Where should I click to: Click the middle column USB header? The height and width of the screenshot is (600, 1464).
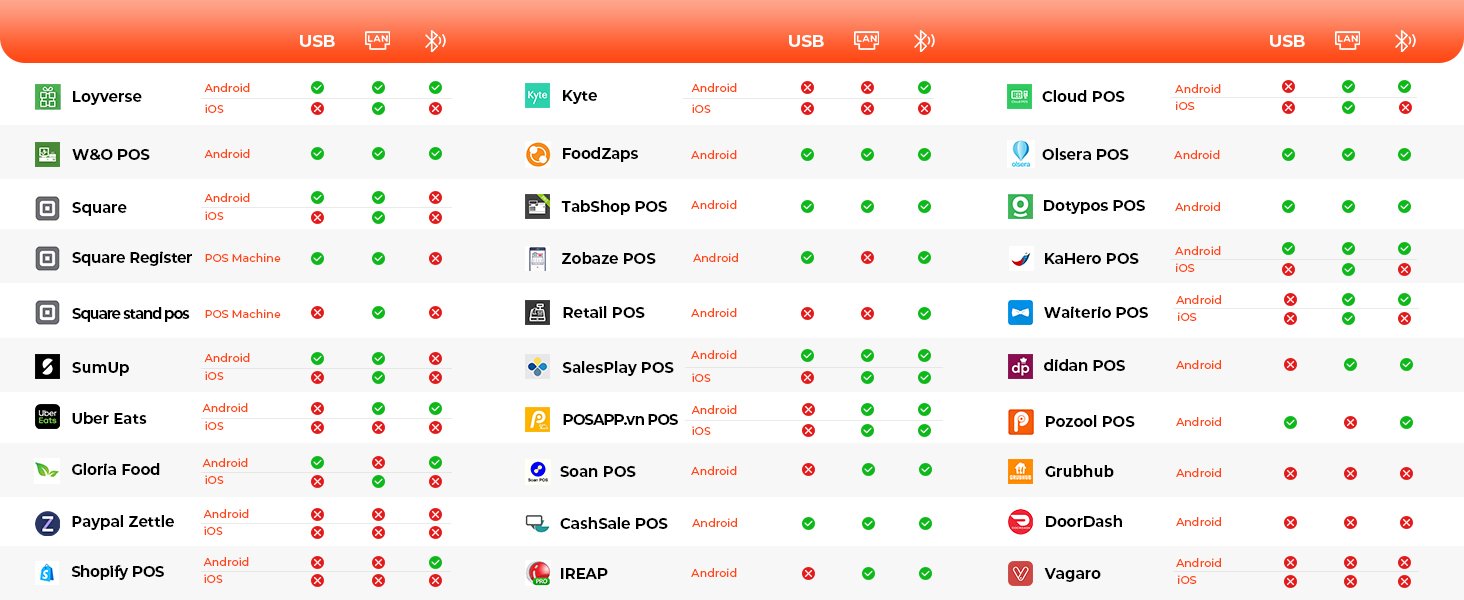(x=806, y=41)
